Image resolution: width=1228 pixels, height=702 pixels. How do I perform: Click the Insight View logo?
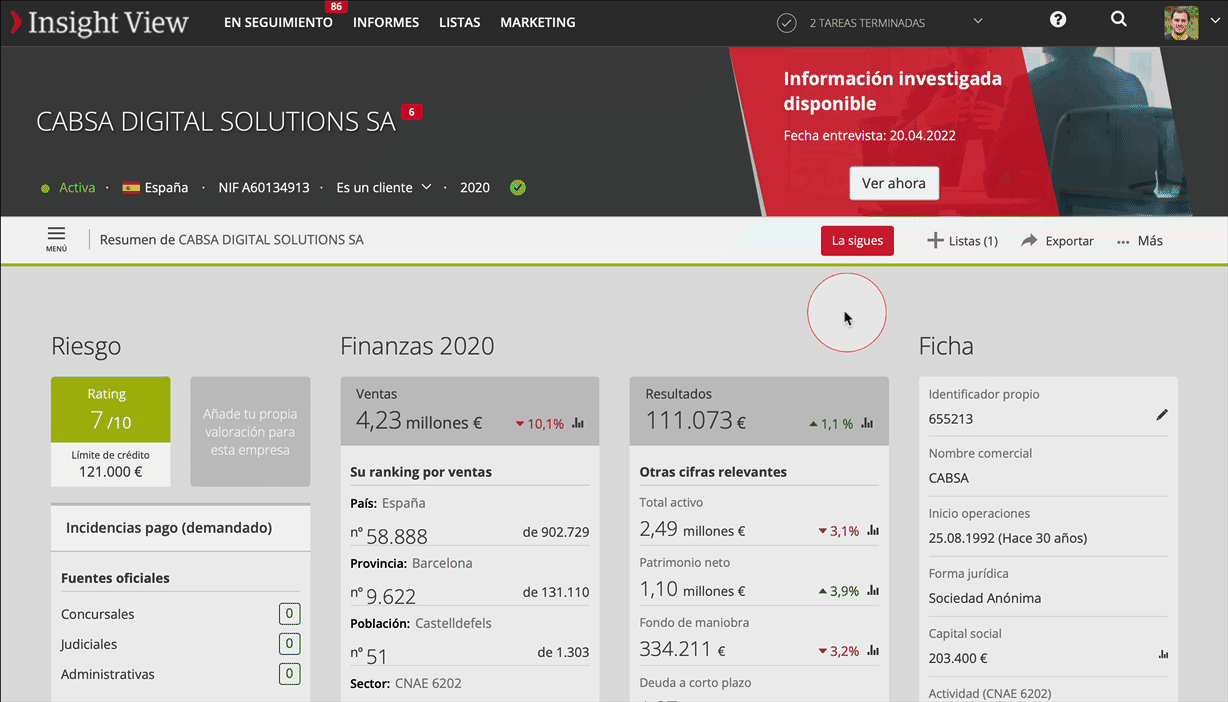[99, 22]
